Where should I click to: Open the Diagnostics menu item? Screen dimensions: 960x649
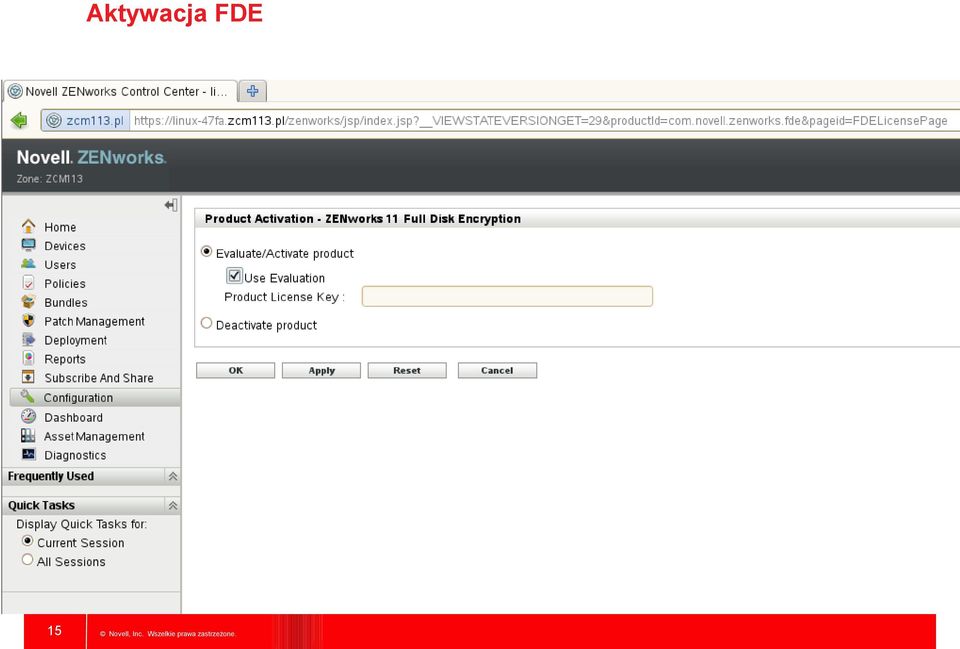[75, 456]
